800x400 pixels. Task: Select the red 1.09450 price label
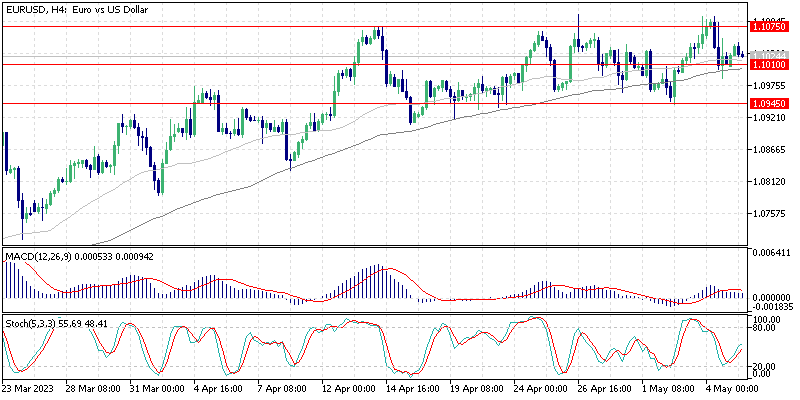pyautogui.click(x=769, y=104)
